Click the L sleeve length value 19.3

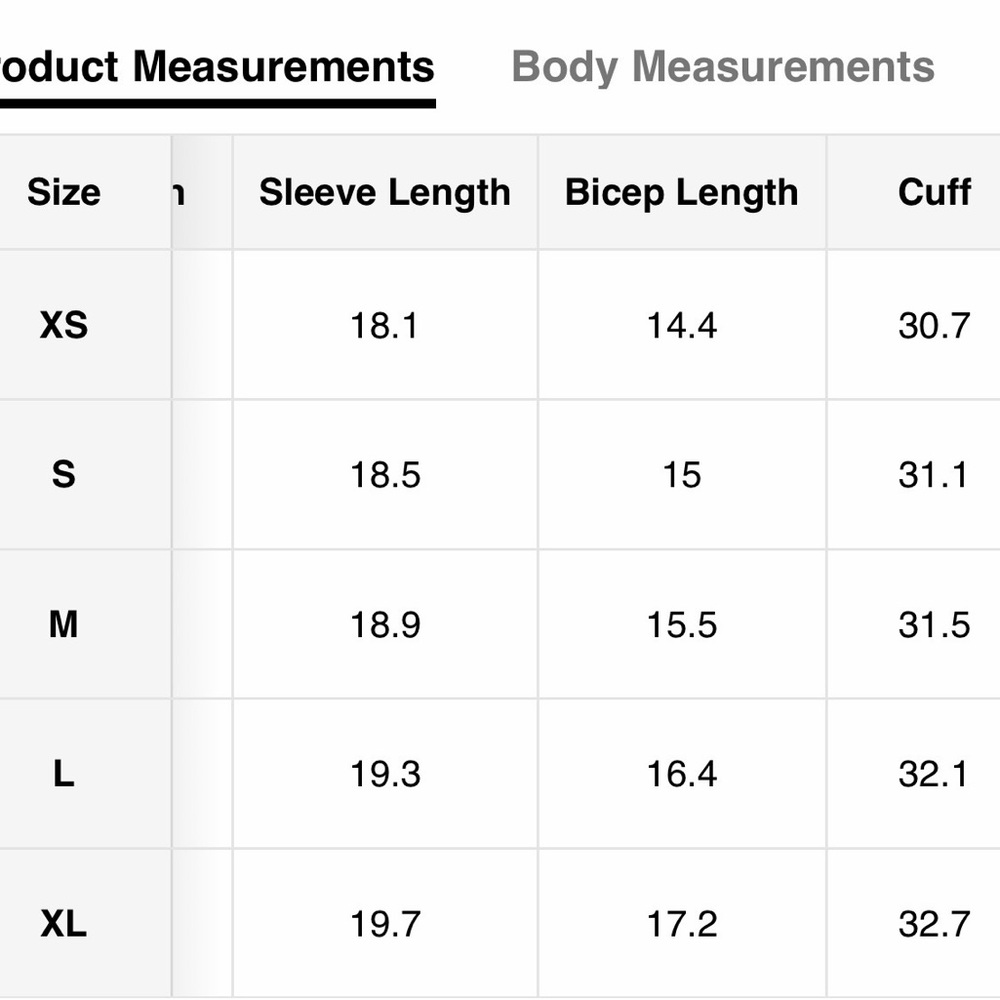point(385,774)
